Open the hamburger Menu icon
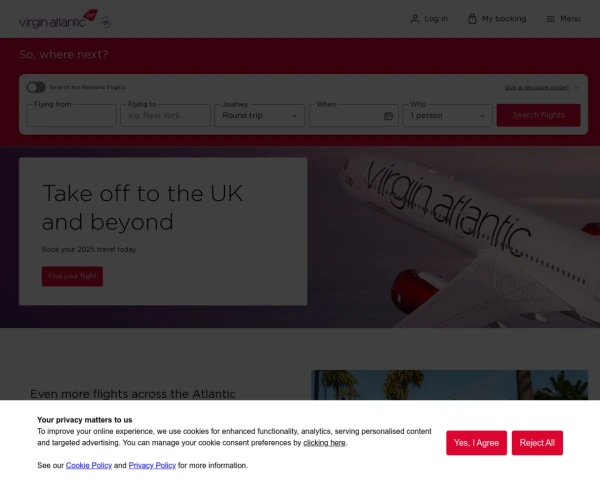Viewport: 600px width, 480px height. click(x=550, y=19)
